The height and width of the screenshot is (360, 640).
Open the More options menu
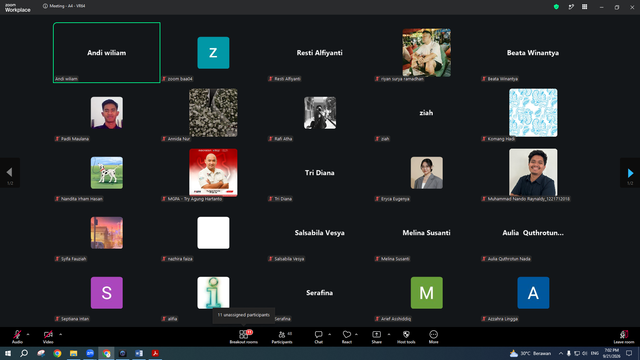coord(433,337)
